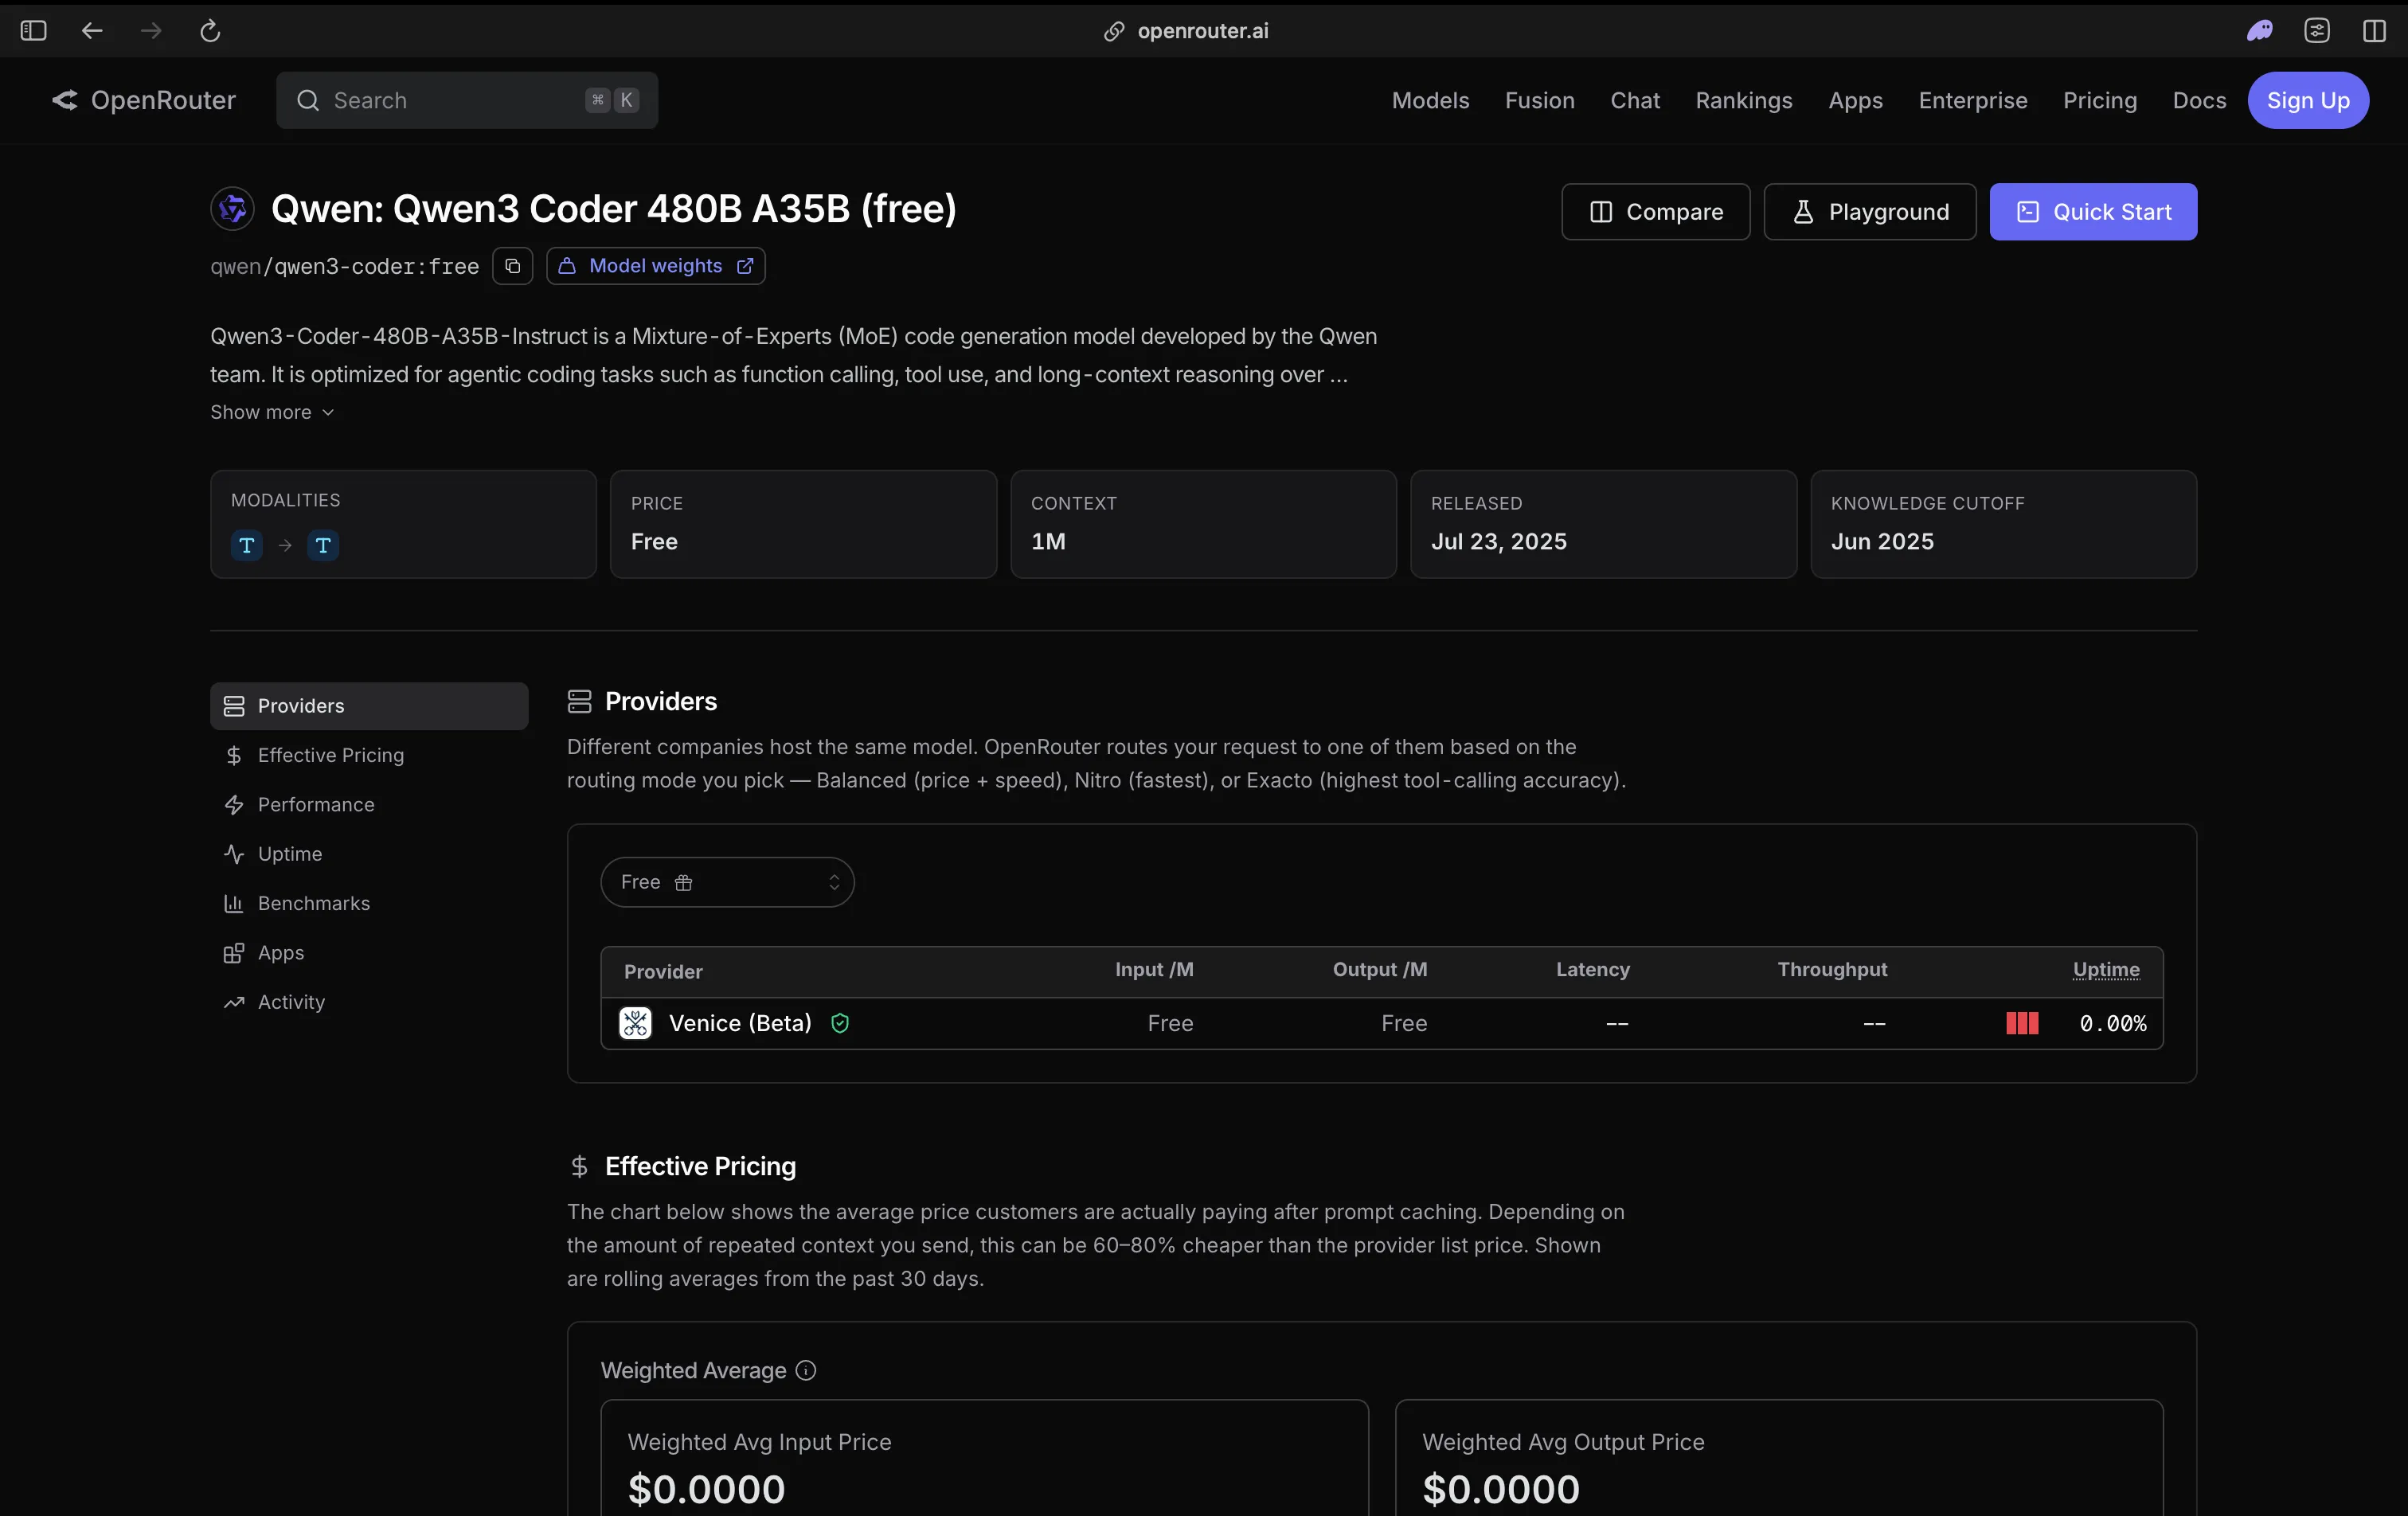
Task: Toggle the browser sidebar panel icon
Action: pyautogui.click(x=33, y=31)
